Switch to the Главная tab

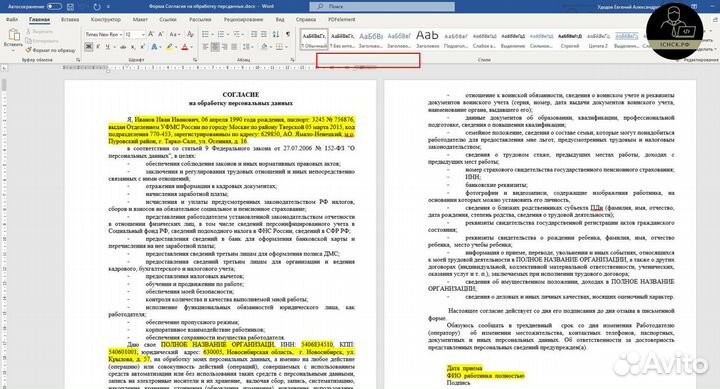(39, 20)
